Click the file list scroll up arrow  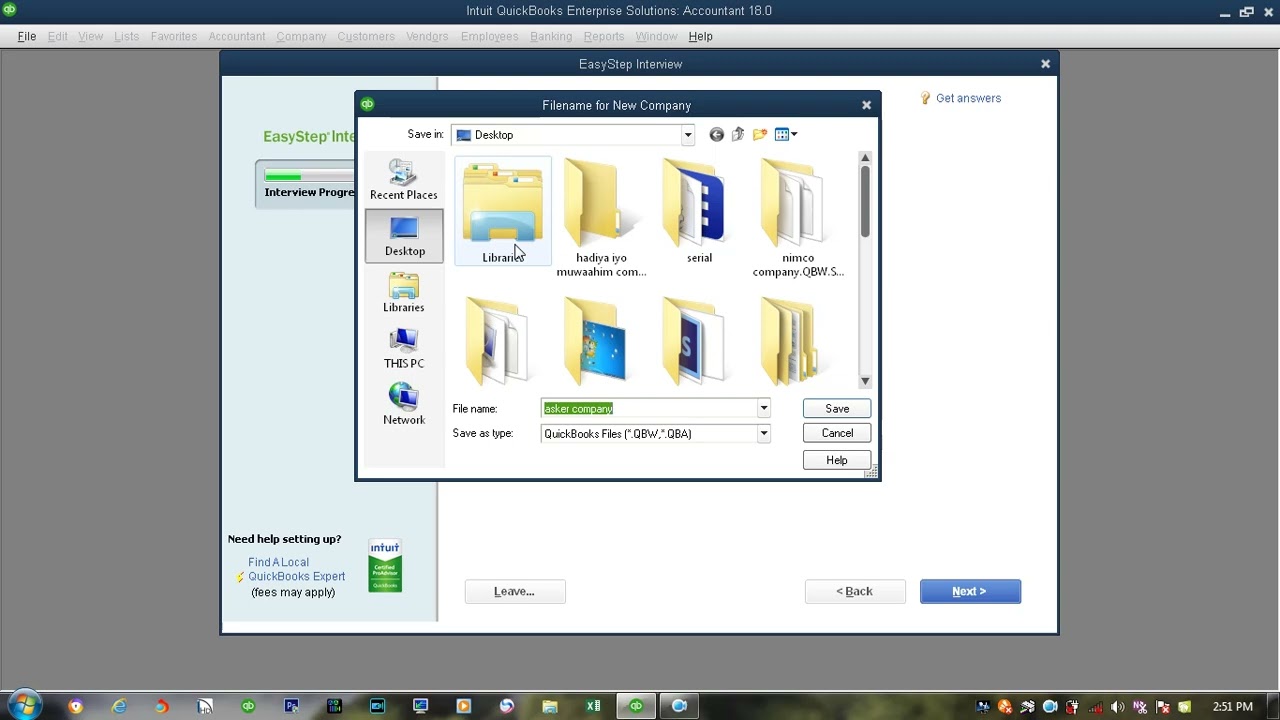pos(865,158)
